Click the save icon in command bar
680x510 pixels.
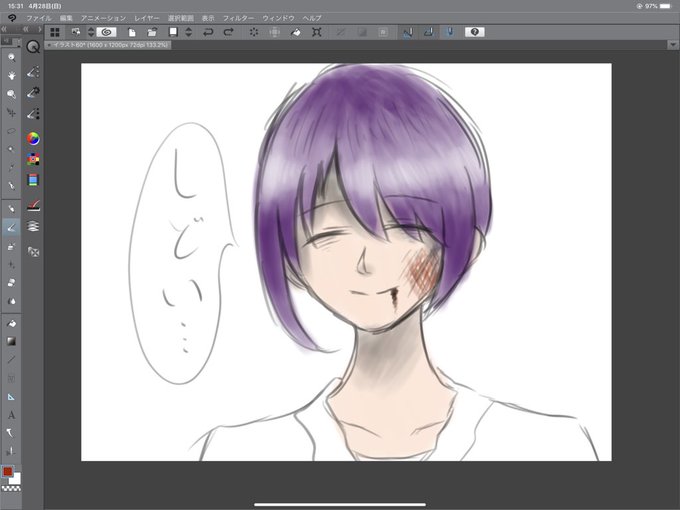(173, 32)
